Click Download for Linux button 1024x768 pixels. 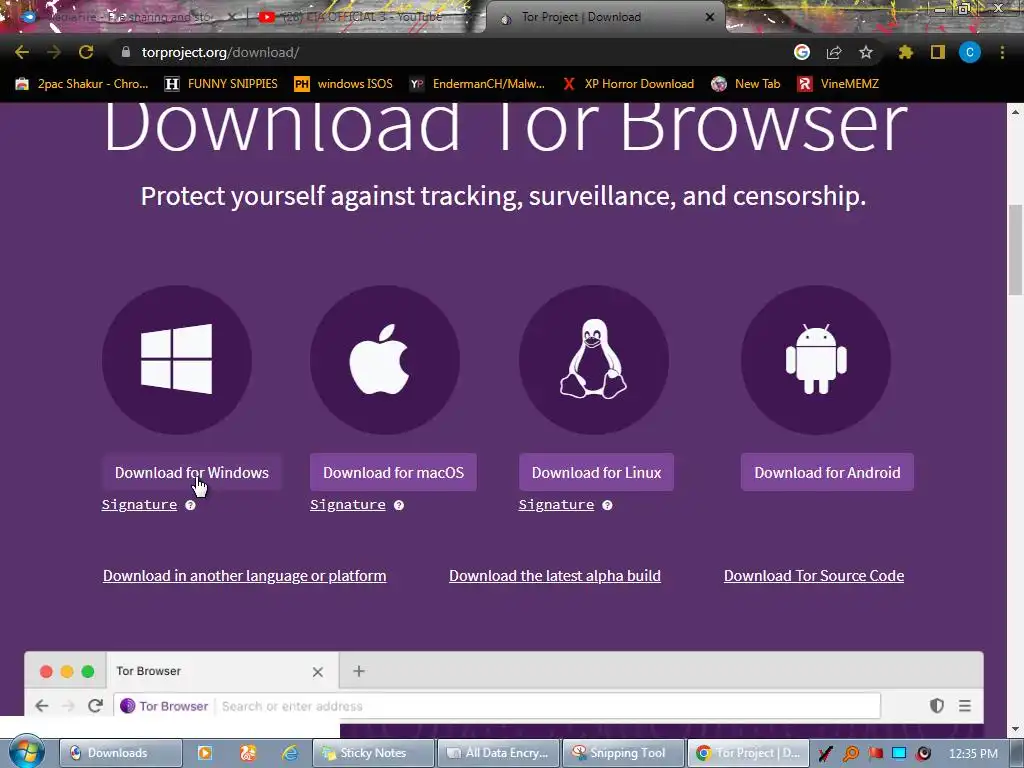(x=596, y=472)
